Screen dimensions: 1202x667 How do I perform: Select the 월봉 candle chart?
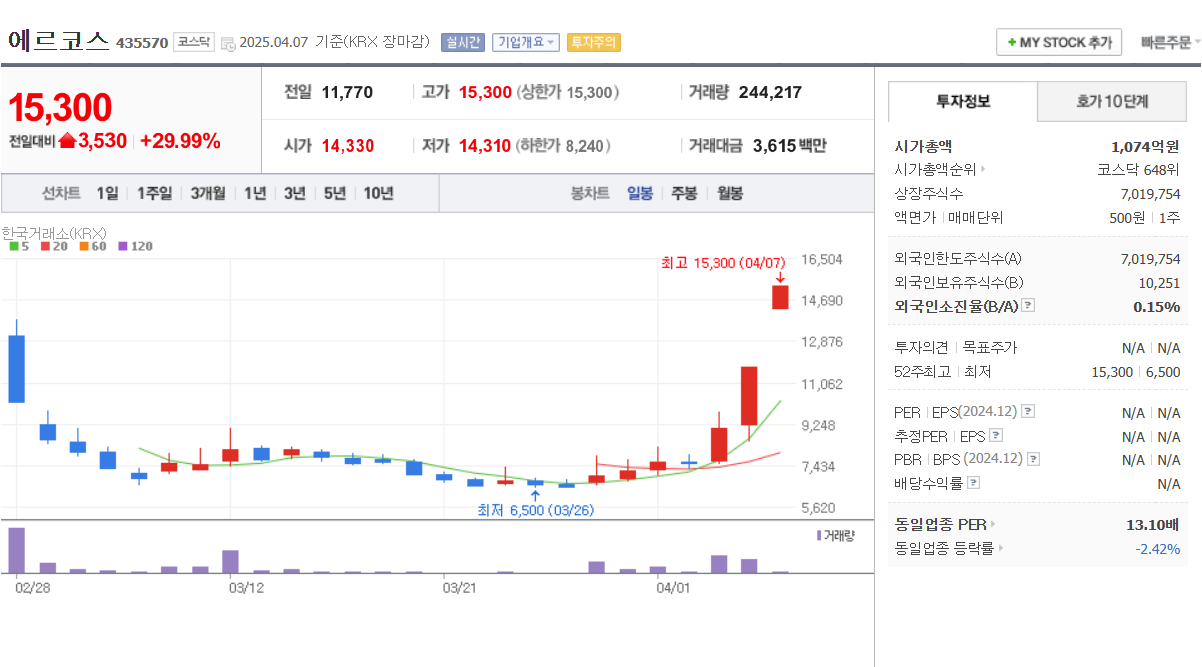pos(730,193)
